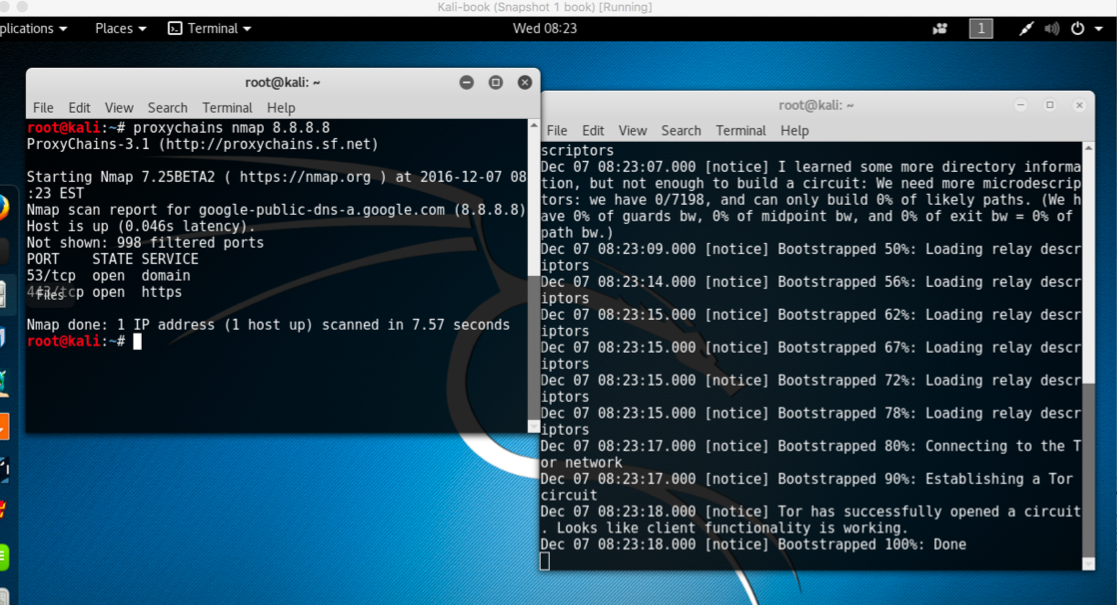Click 'Bootstrapped 100%: Done' line

tap(754, 544)
